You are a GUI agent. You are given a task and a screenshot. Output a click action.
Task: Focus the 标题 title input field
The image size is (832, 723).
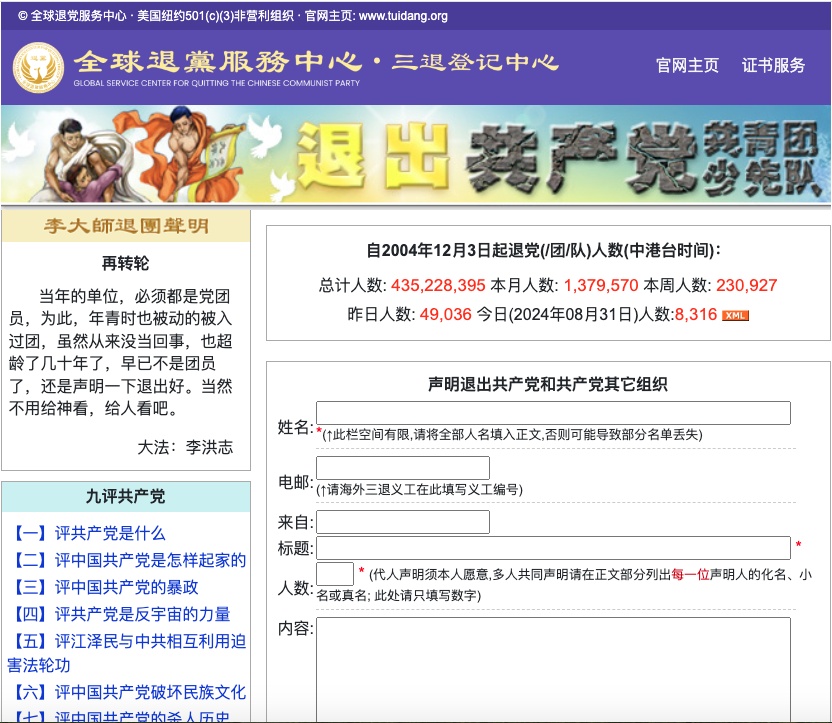[x=553, y=548]
